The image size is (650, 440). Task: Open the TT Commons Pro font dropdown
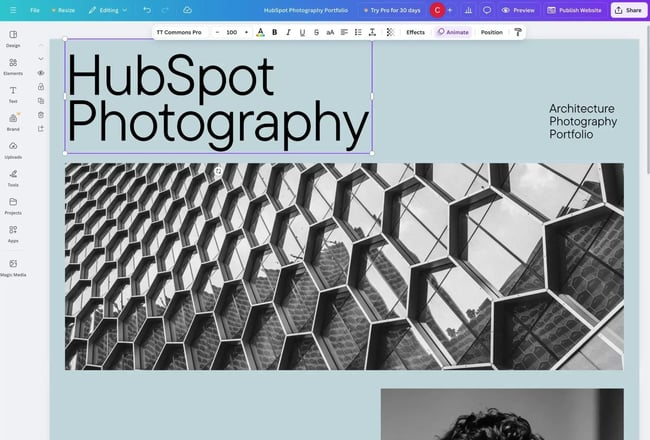click(x=180, y=32)
